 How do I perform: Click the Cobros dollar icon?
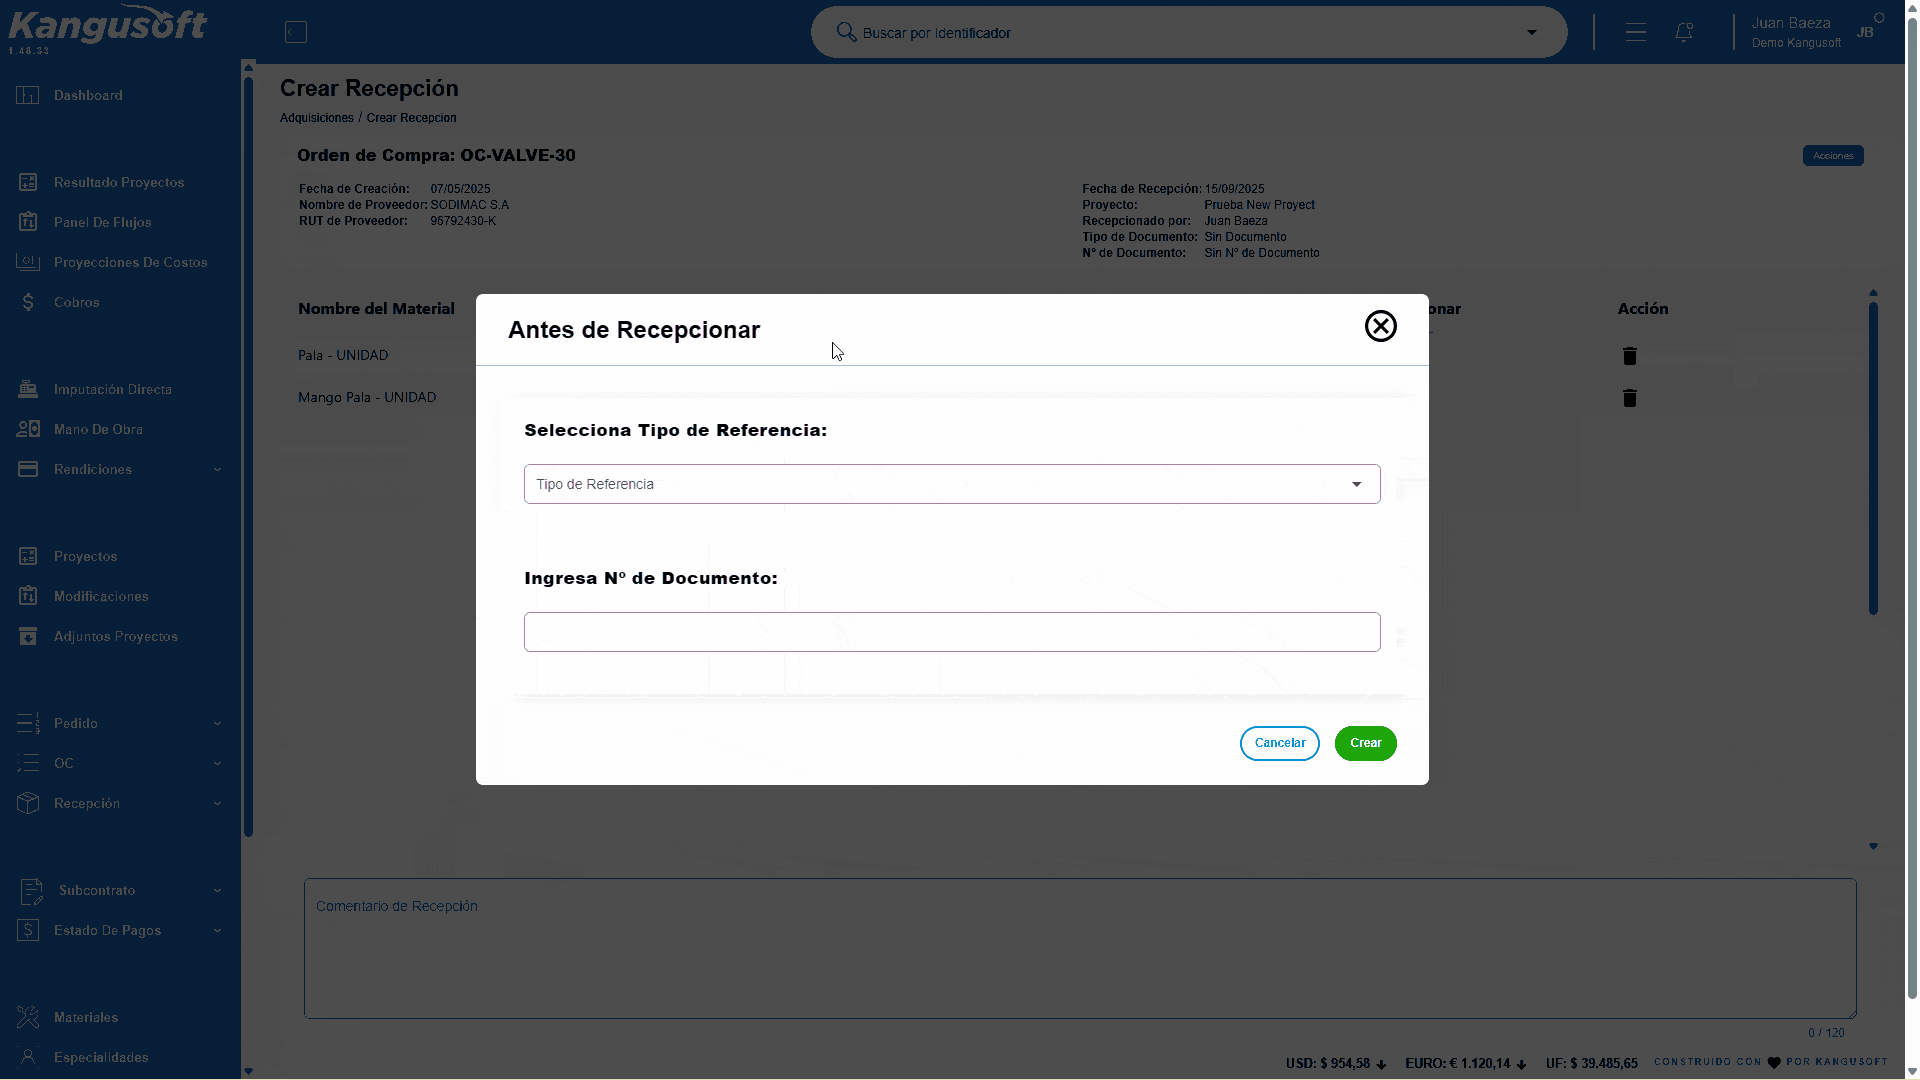pos(28,302)
